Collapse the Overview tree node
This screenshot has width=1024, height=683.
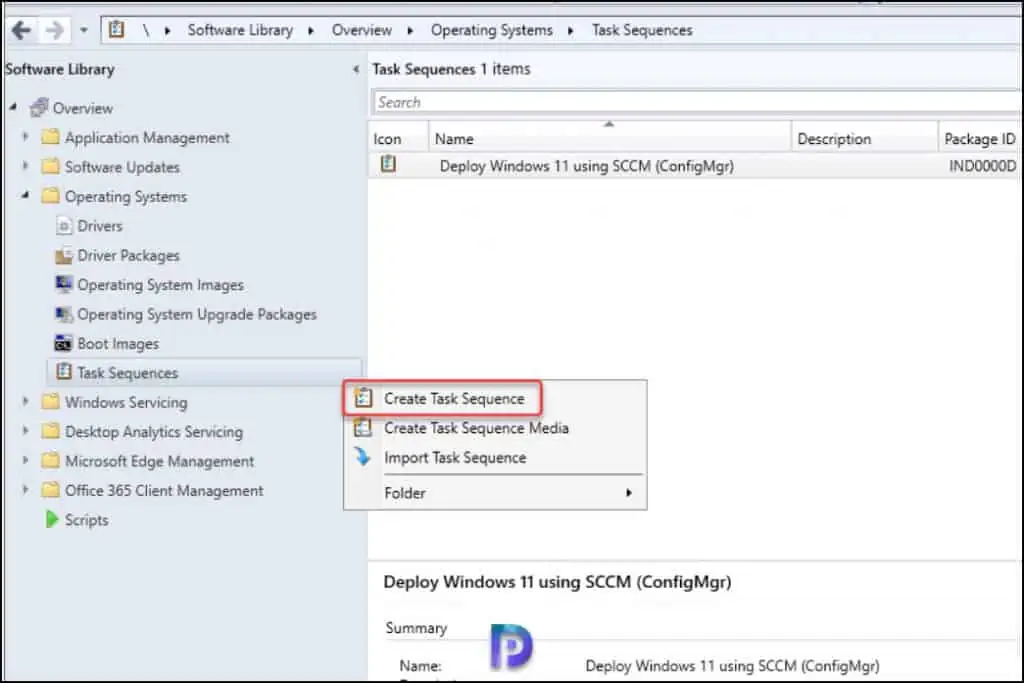[x=13, y=106]
